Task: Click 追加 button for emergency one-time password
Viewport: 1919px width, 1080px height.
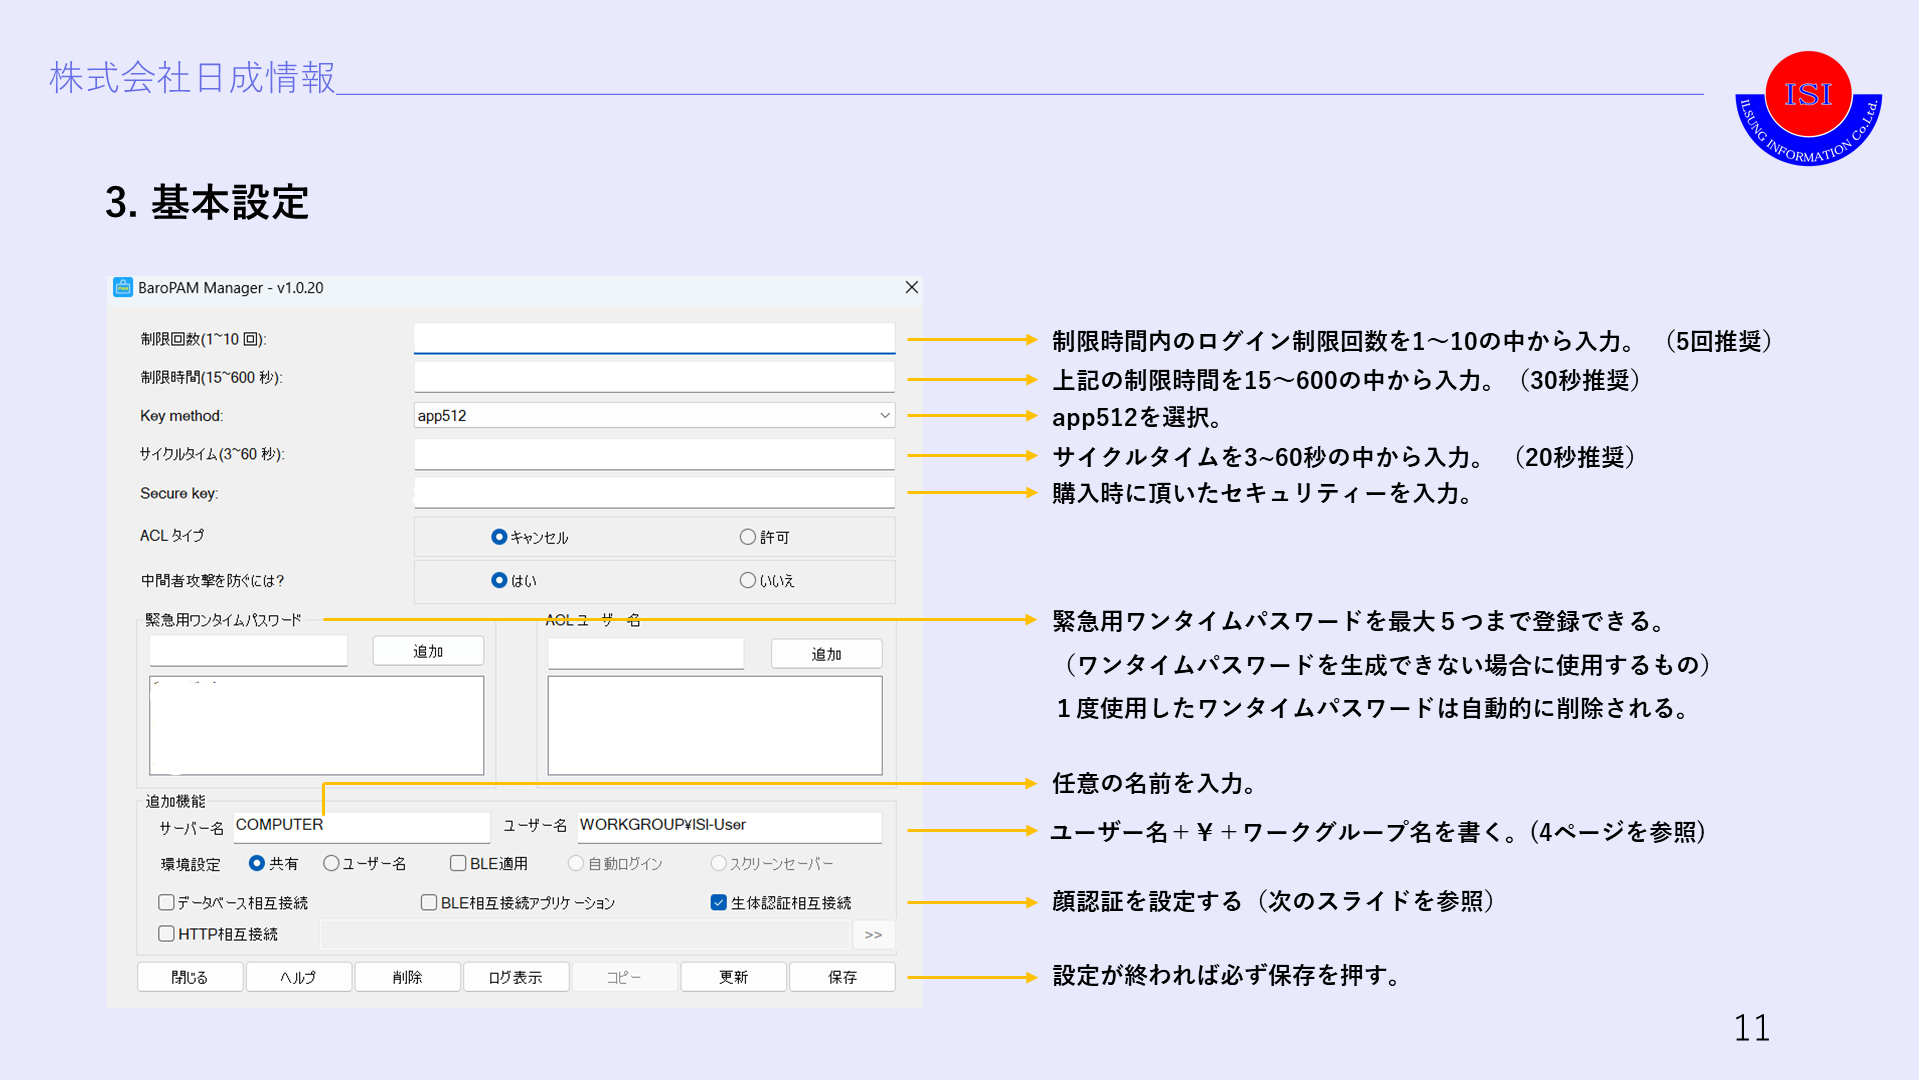Action: [428, 651]
